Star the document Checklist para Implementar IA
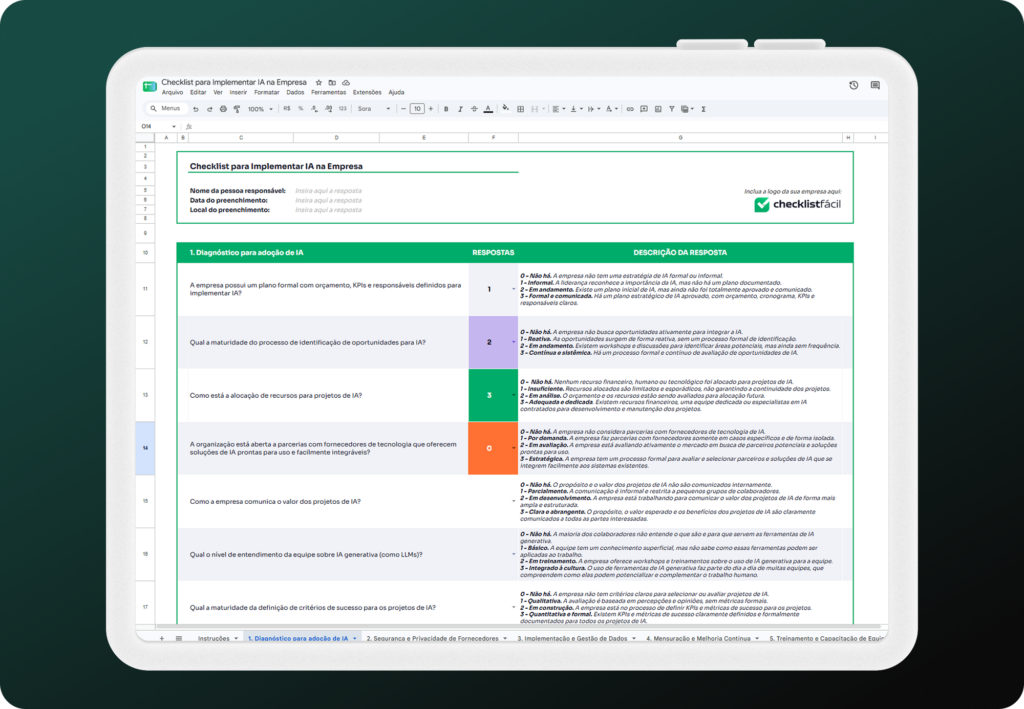This screenshot has width=1024, height=709. 319,82
